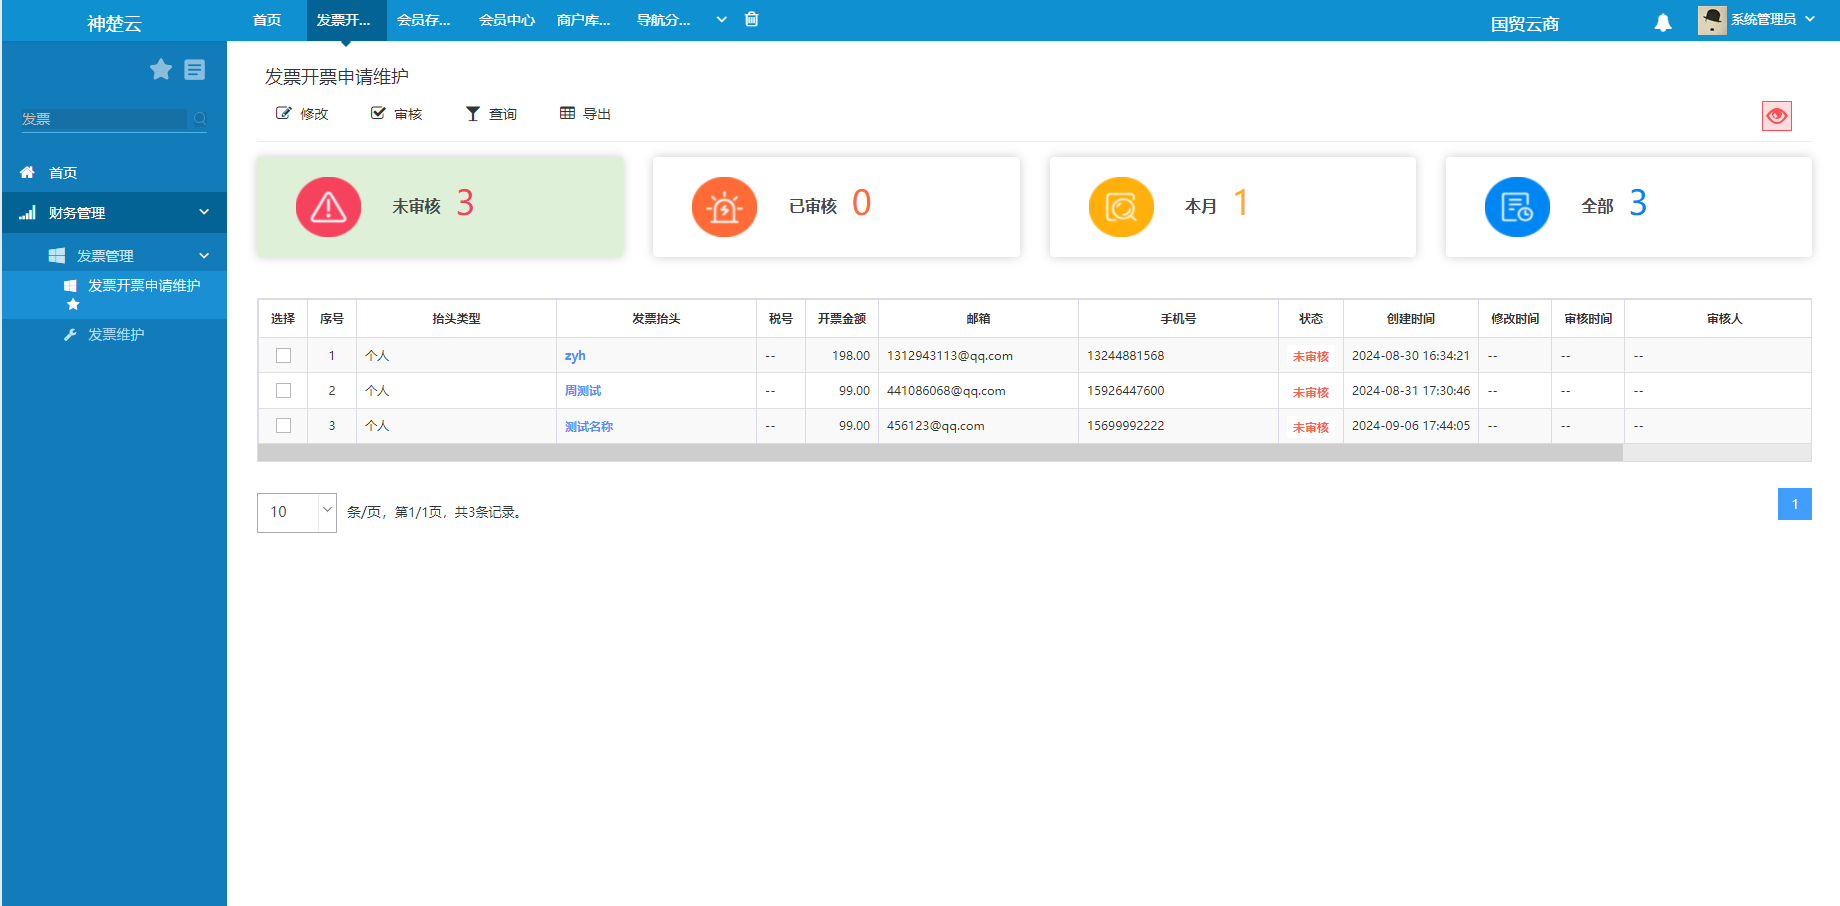Image resolution: width=1840 pixels, height=906 pixels.
Task: Click the 2024-08-30 16:34:21 timestamp
Action: pos(1411,355)
